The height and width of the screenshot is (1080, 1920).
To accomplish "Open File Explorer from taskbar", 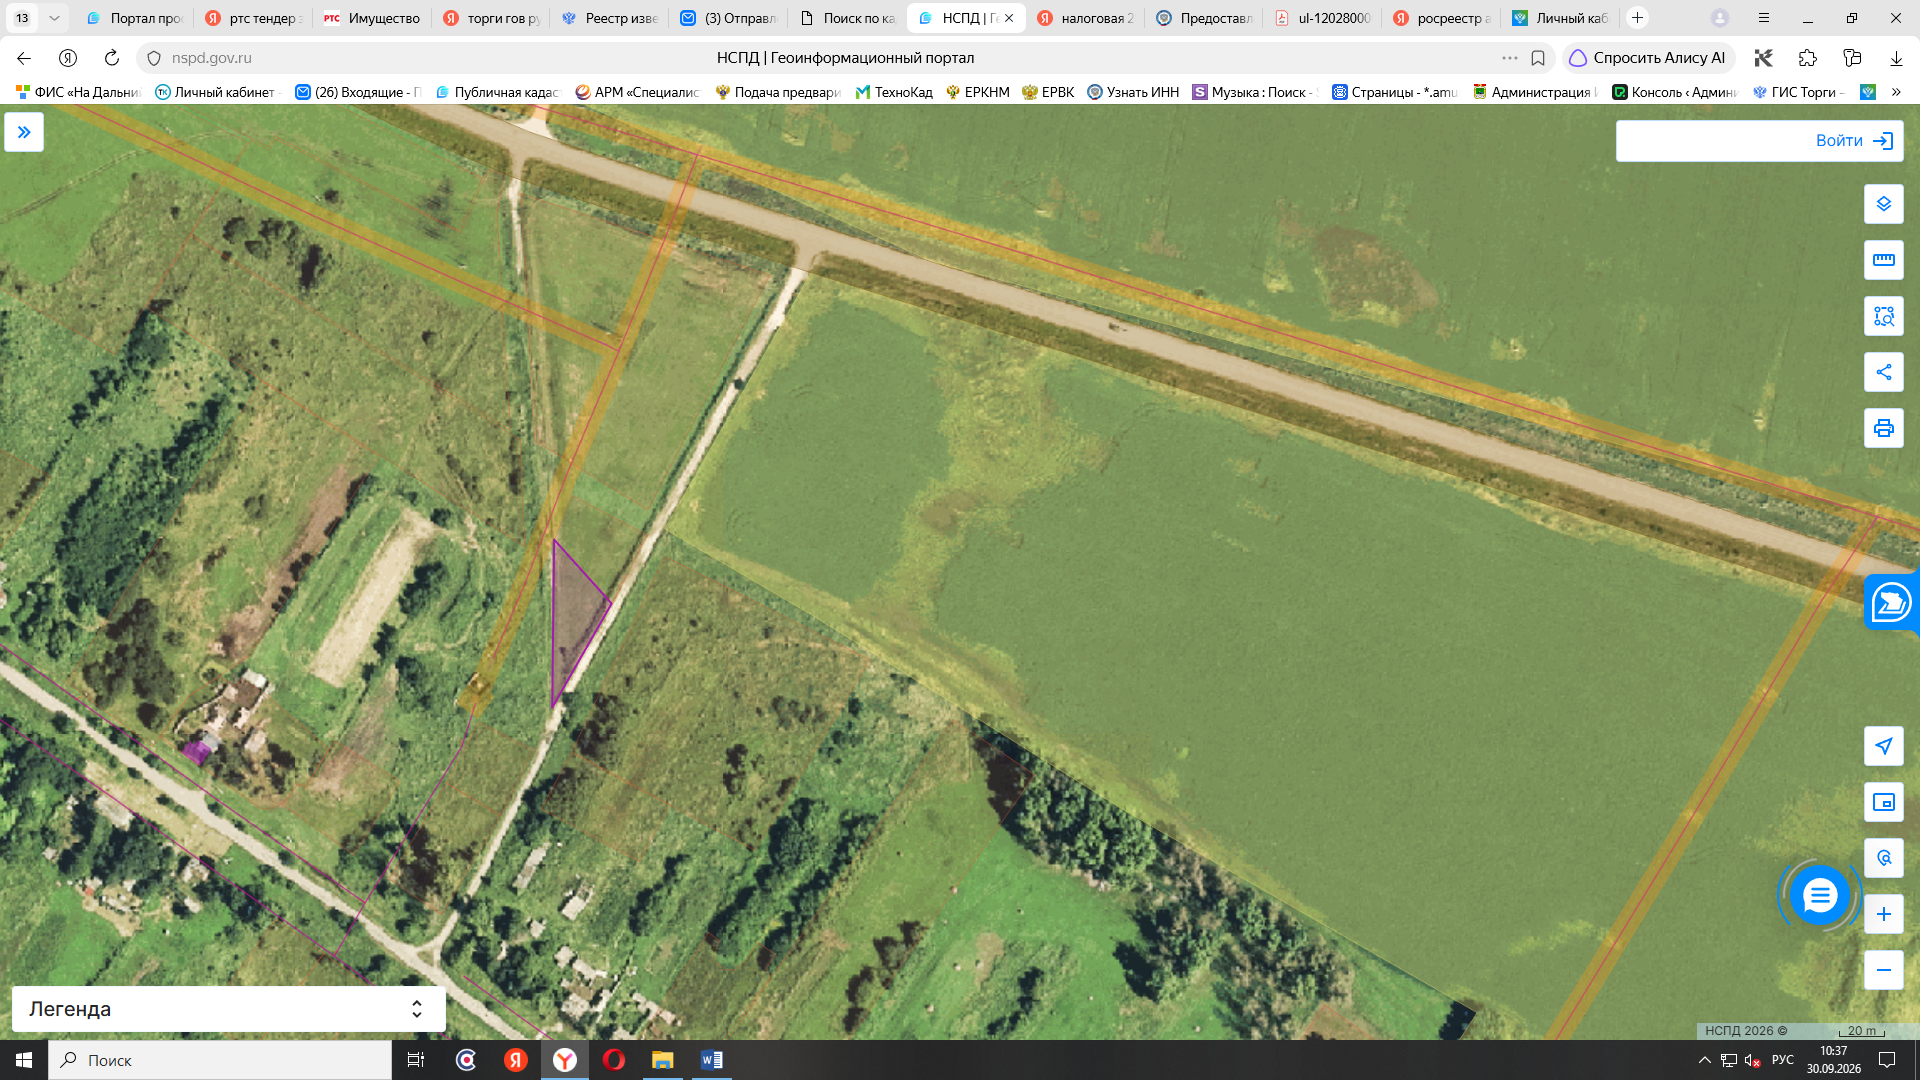I will coord(662,1060).
